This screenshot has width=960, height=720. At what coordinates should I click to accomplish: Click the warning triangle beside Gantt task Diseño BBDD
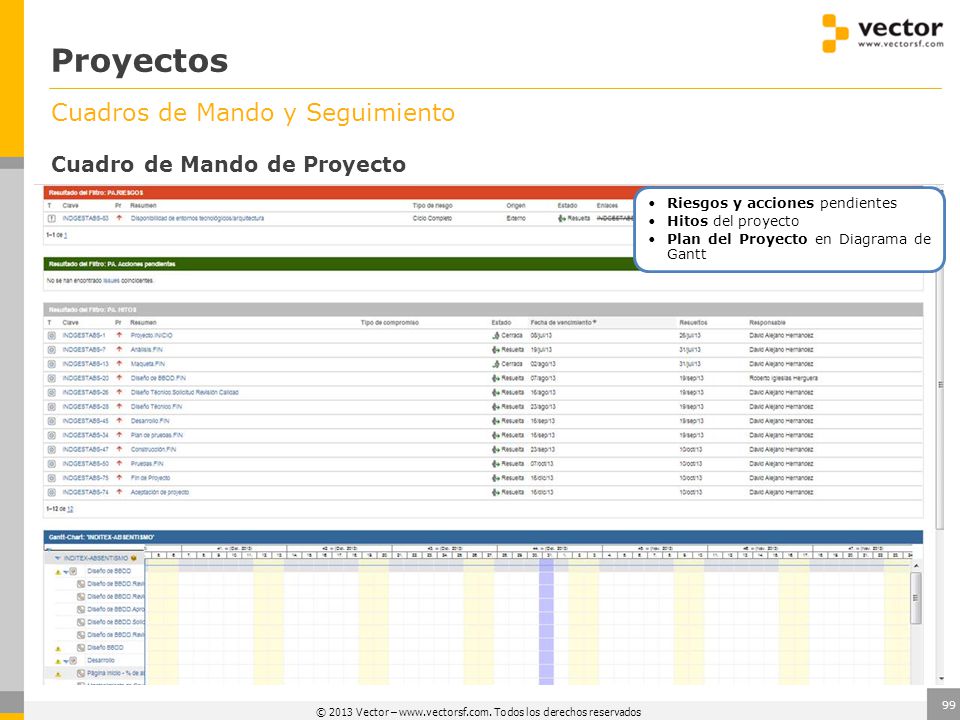point(58,648)
